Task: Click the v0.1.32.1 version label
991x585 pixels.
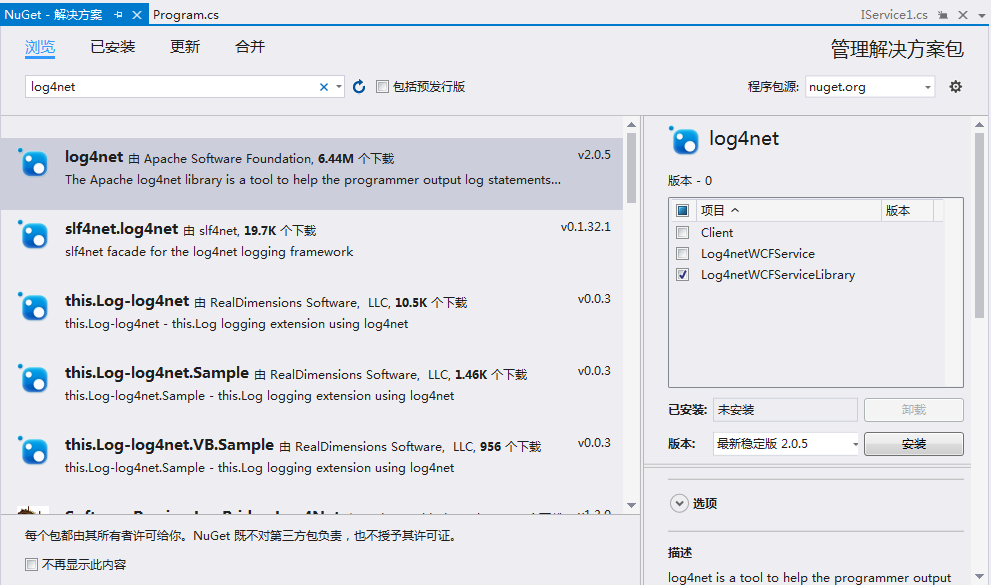Action: click(585, 227)
